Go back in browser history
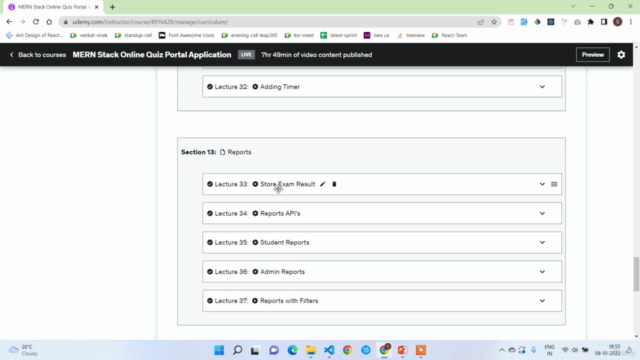The image size is (640, 360). tap(9, 22)
